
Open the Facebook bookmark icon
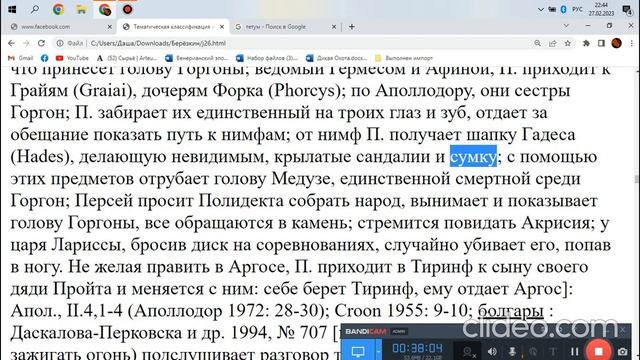coord(44,58)
